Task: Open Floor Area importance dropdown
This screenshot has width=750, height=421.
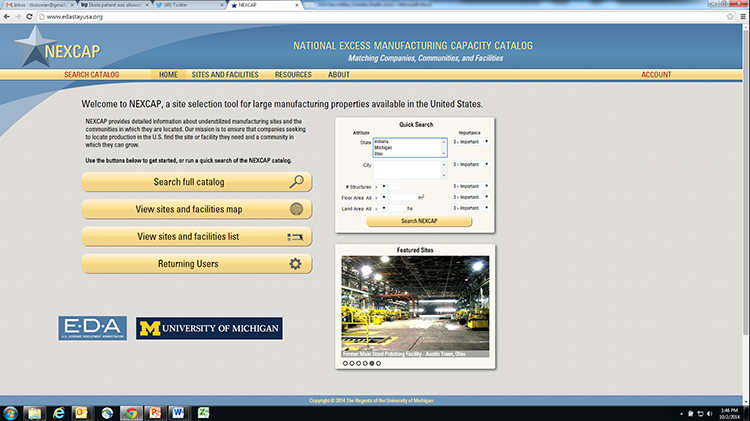Action: [471, 197]
